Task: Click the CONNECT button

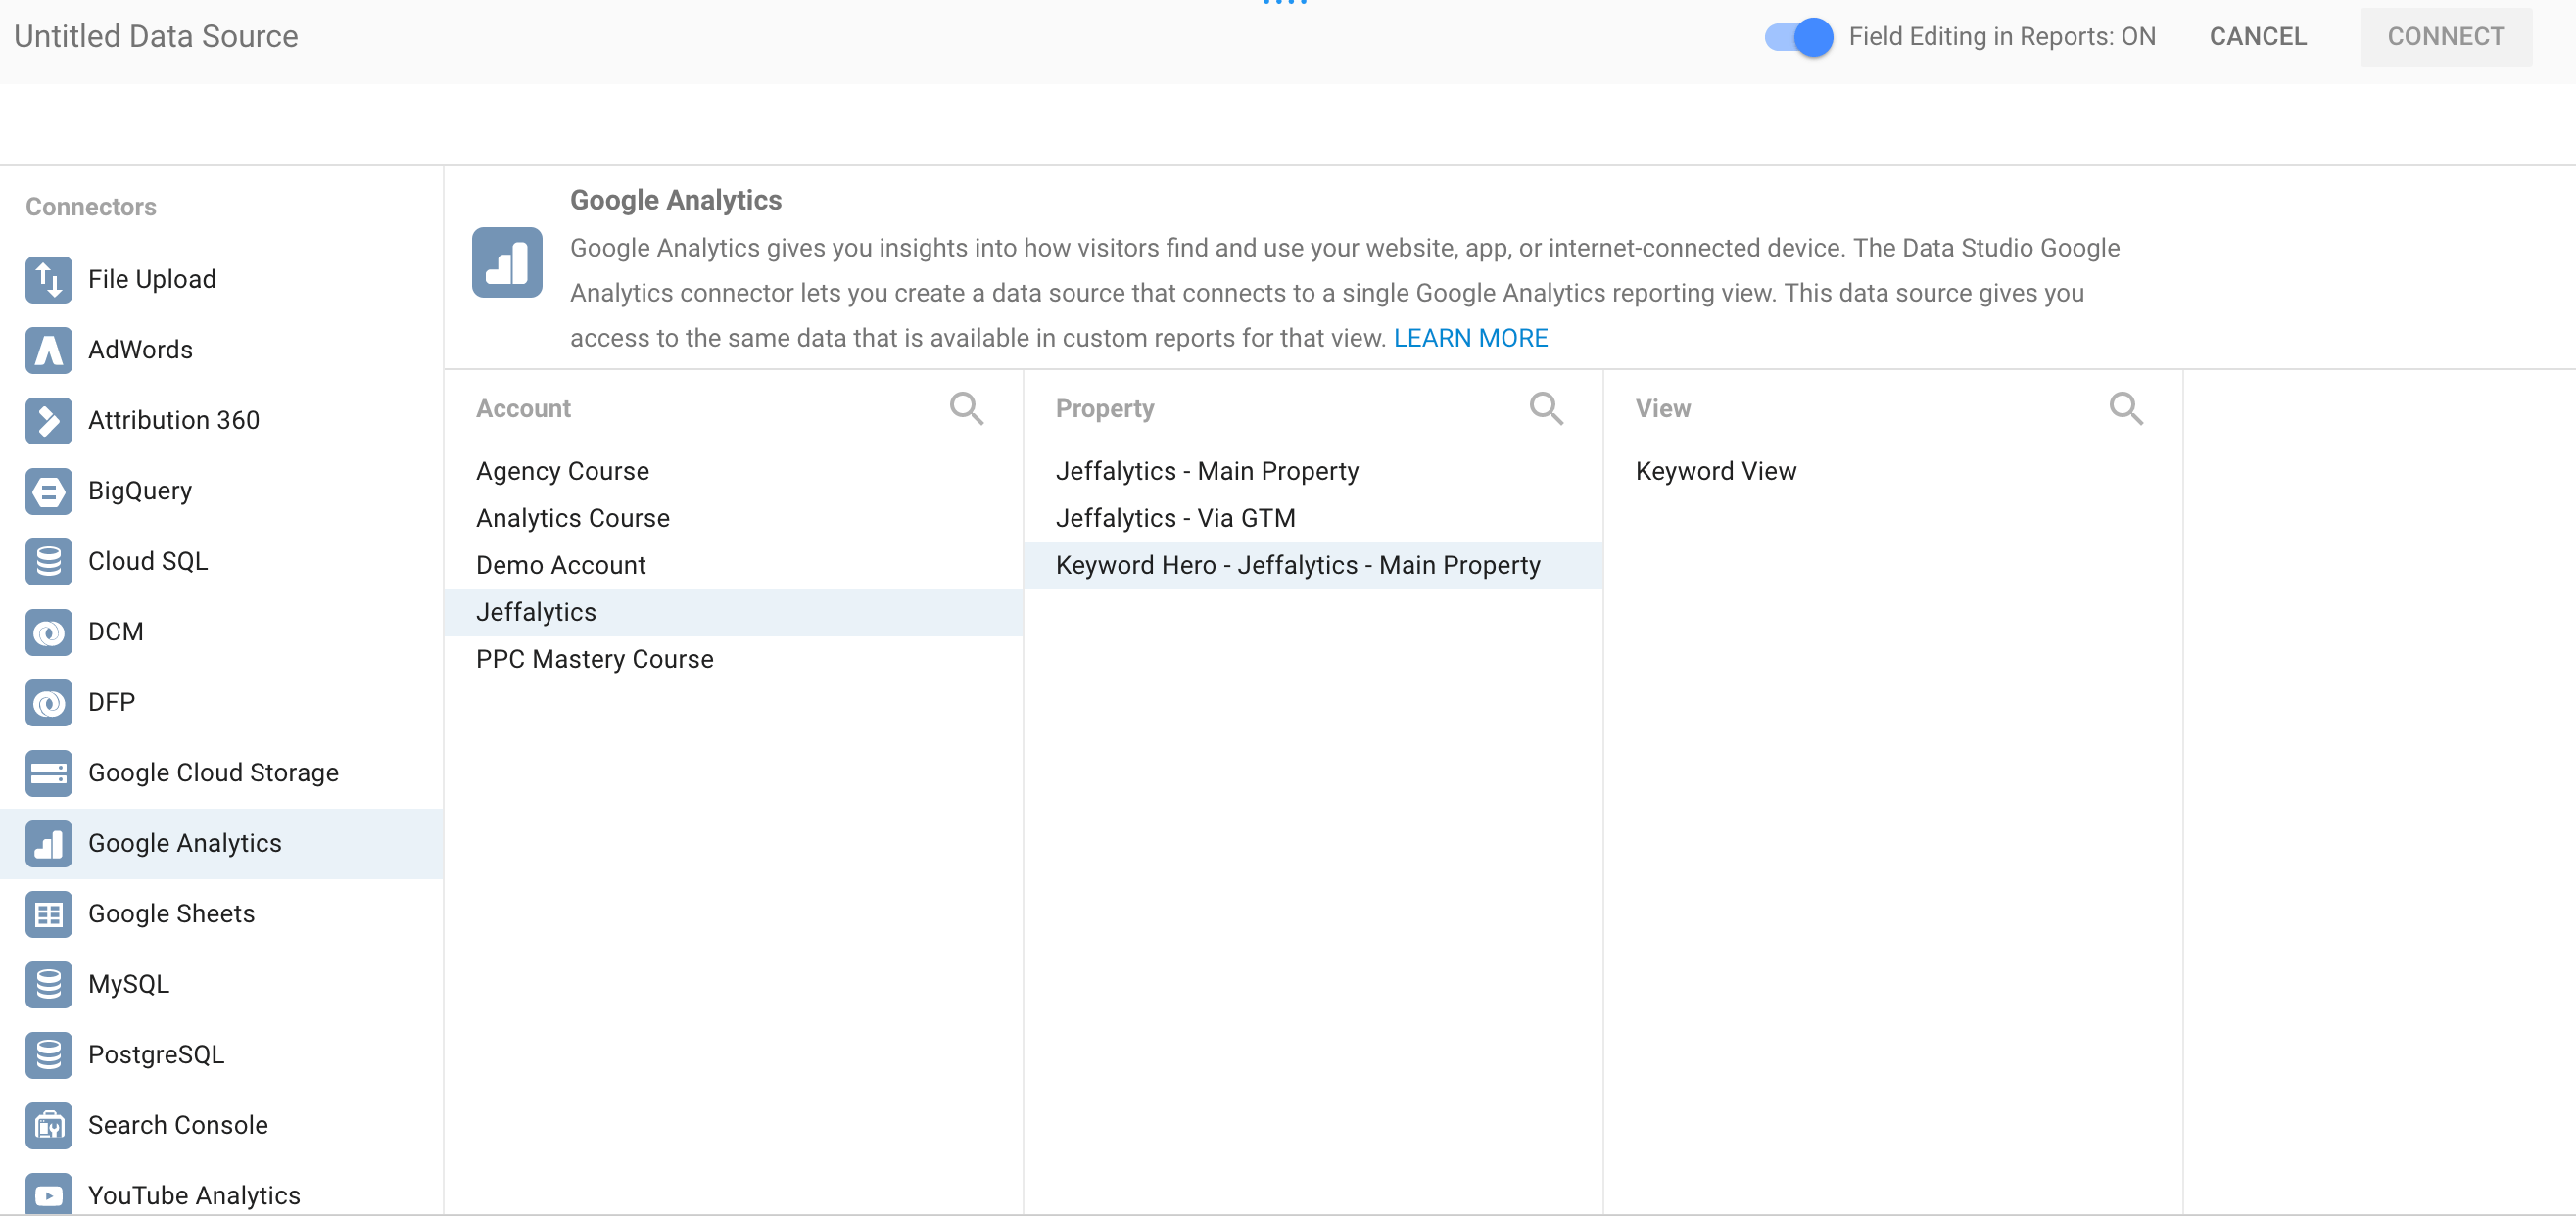Action: [2445, 37]
